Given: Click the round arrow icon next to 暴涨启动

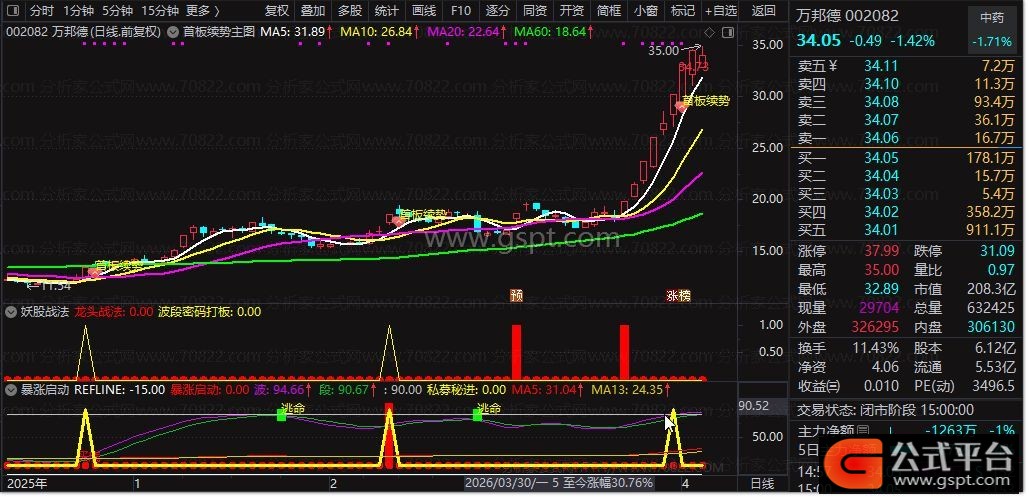Looking at the screenshot, I should pos(12,390).
